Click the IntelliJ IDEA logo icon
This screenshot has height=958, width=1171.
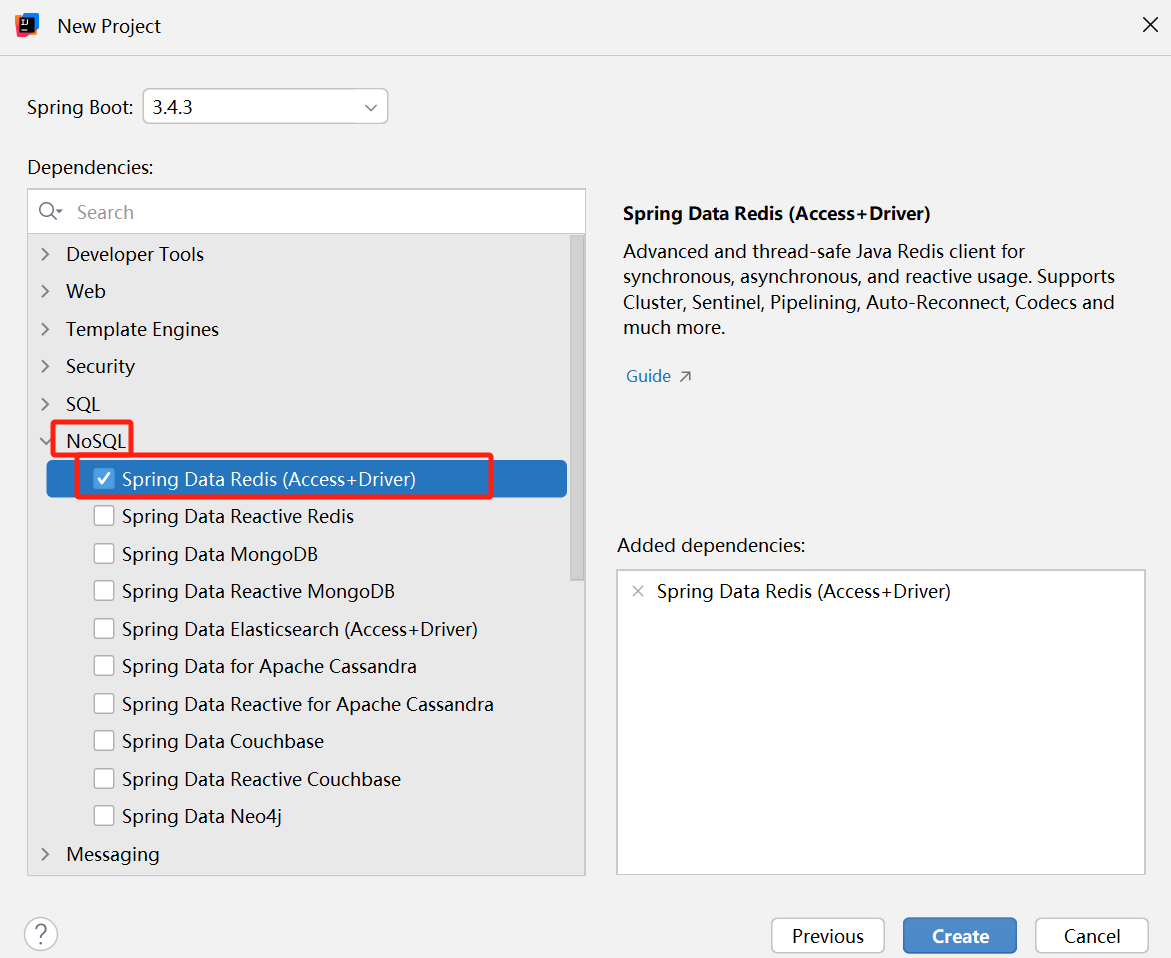27,26
